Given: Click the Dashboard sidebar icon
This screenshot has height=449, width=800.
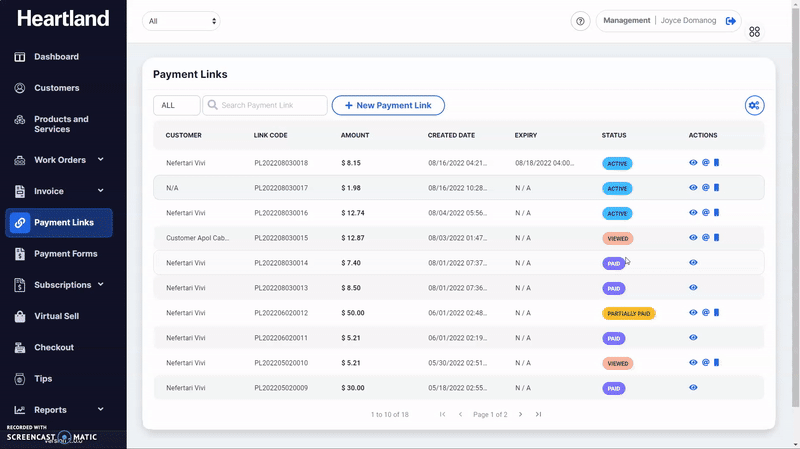Looking at the screenshot, I should click(20, 57).
